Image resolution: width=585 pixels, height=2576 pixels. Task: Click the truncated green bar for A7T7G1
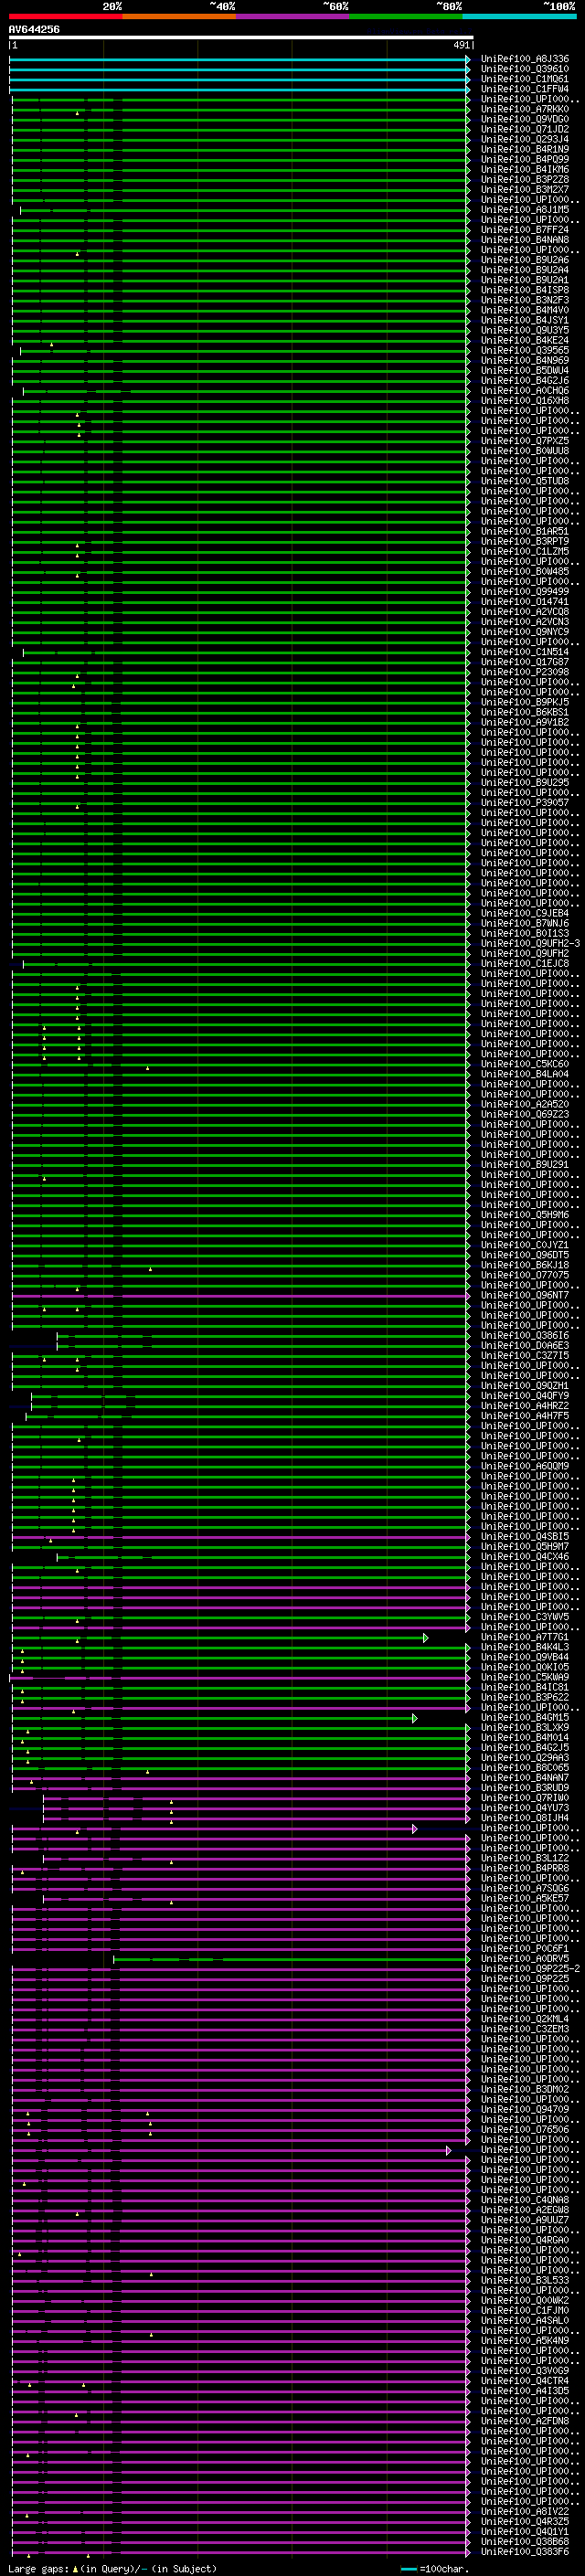(219, 1638)
